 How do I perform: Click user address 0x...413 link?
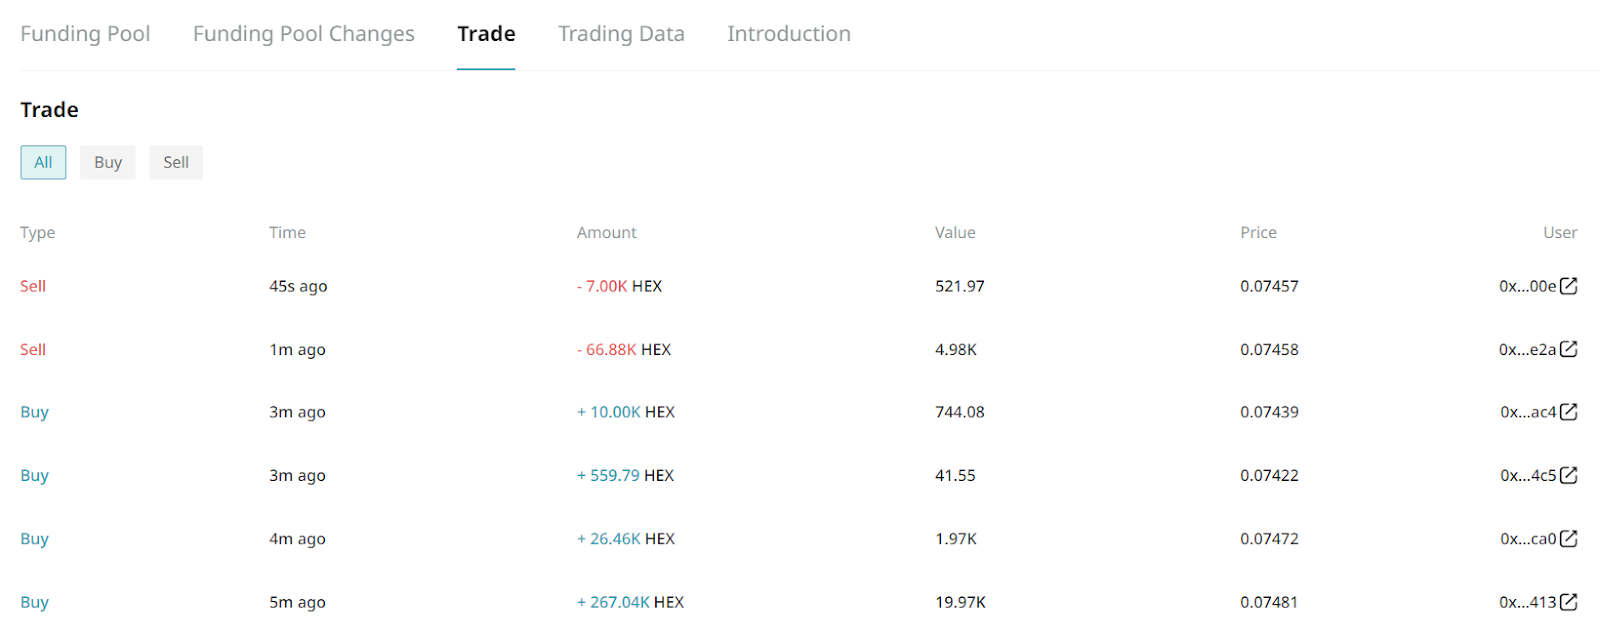click(1527, 602)
